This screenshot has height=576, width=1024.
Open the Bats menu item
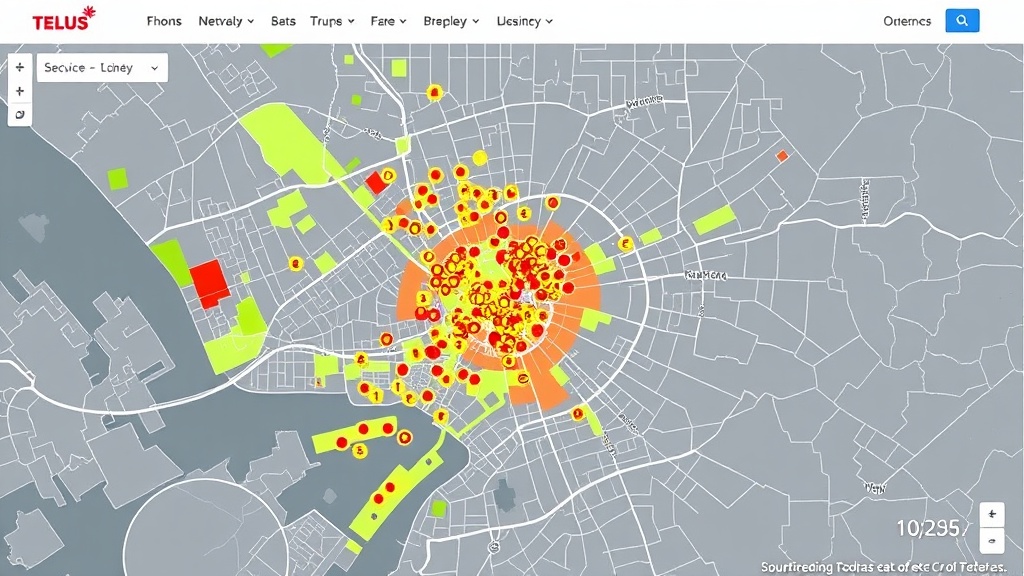(283, 21)
